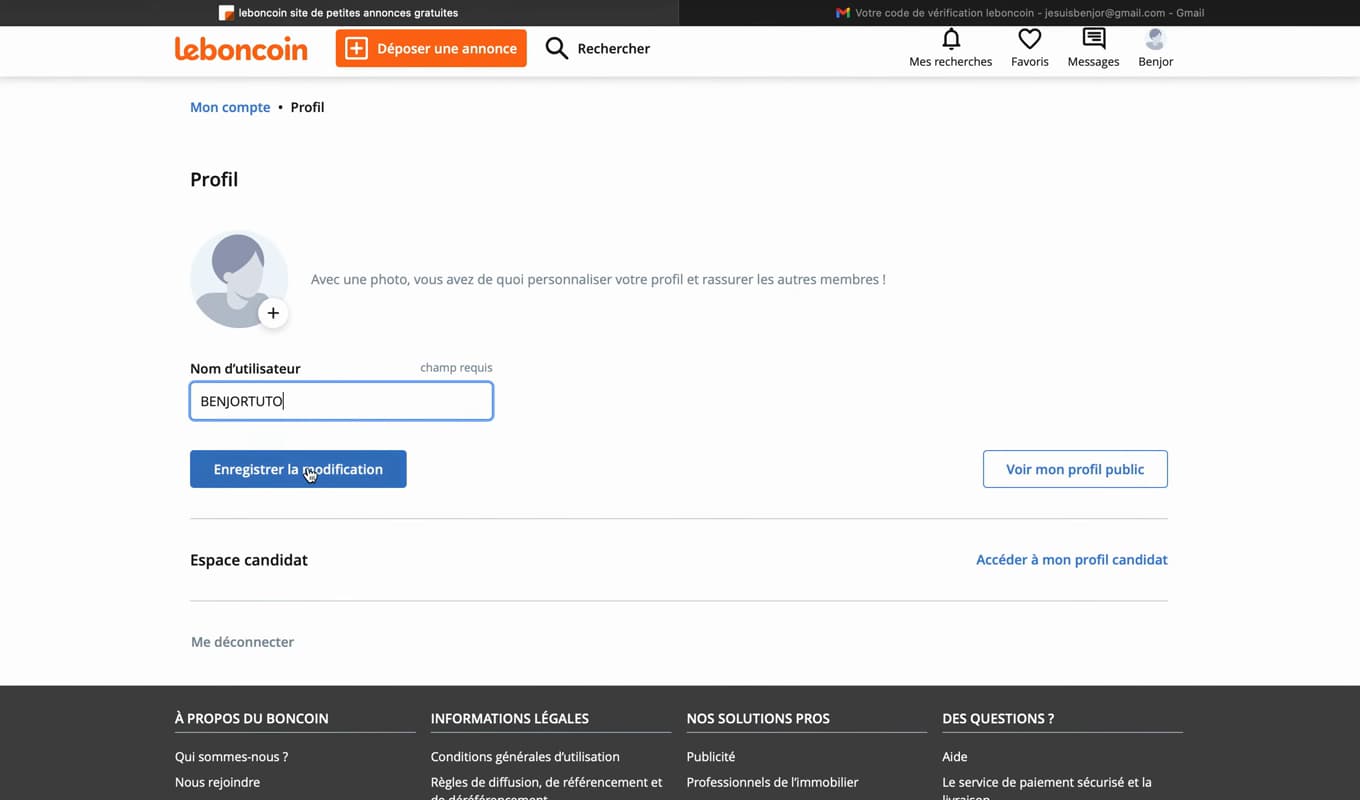The height and width of the screenshot is (800, 1360).
Task: Open Règles de diffusion footer link
Action: click(x=547, y=789)
